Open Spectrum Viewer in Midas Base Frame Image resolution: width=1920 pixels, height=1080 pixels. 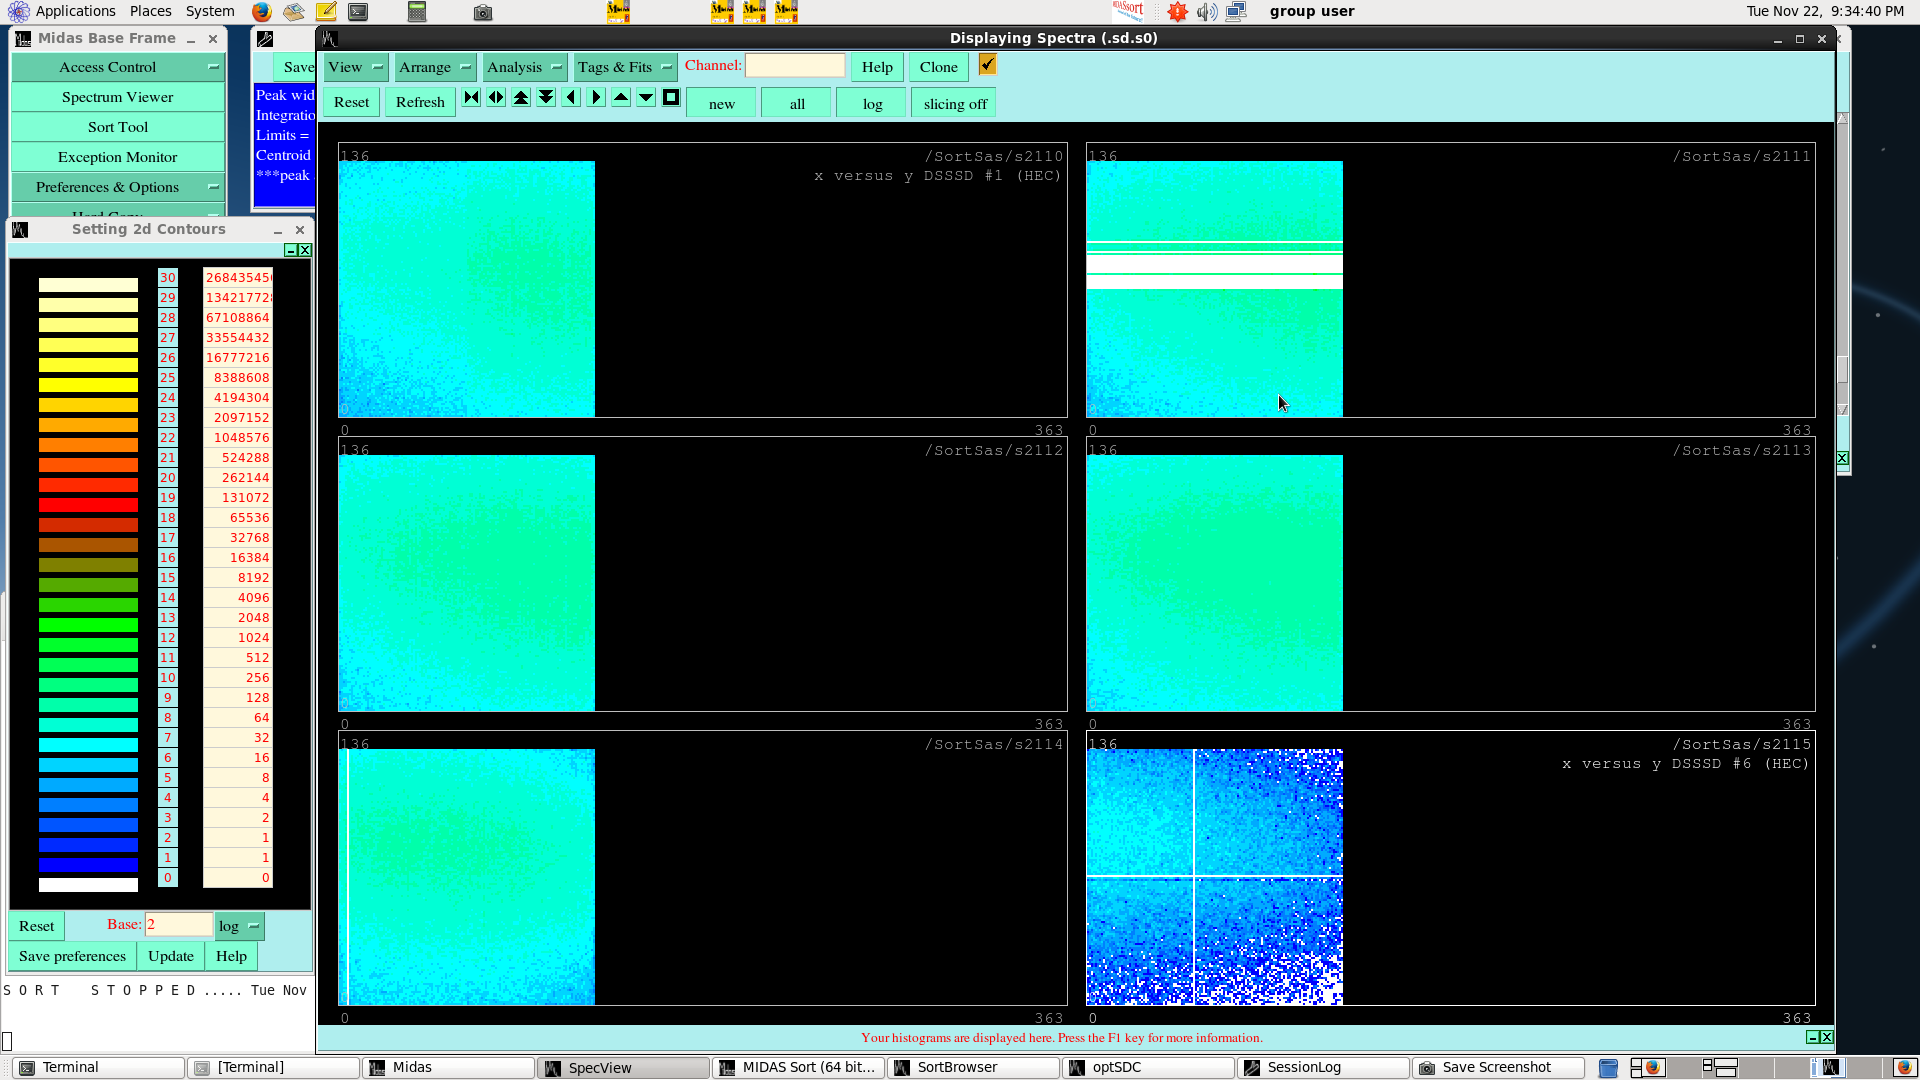(117, 97)
